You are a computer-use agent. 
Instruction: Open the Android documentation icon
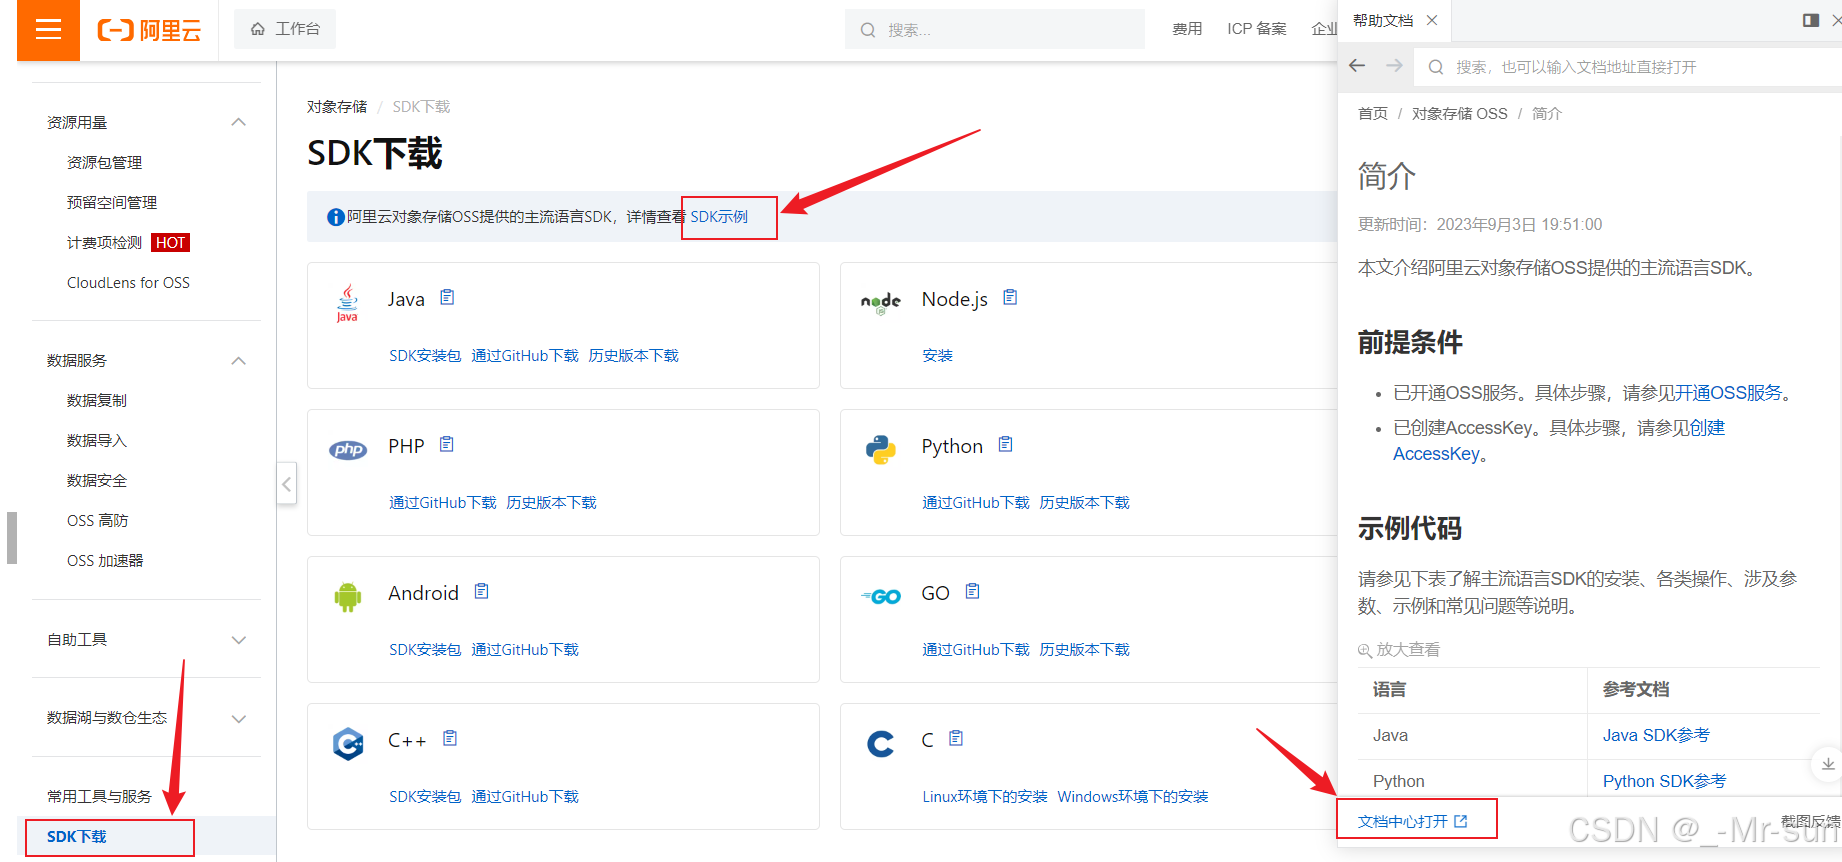pos(481,591)
